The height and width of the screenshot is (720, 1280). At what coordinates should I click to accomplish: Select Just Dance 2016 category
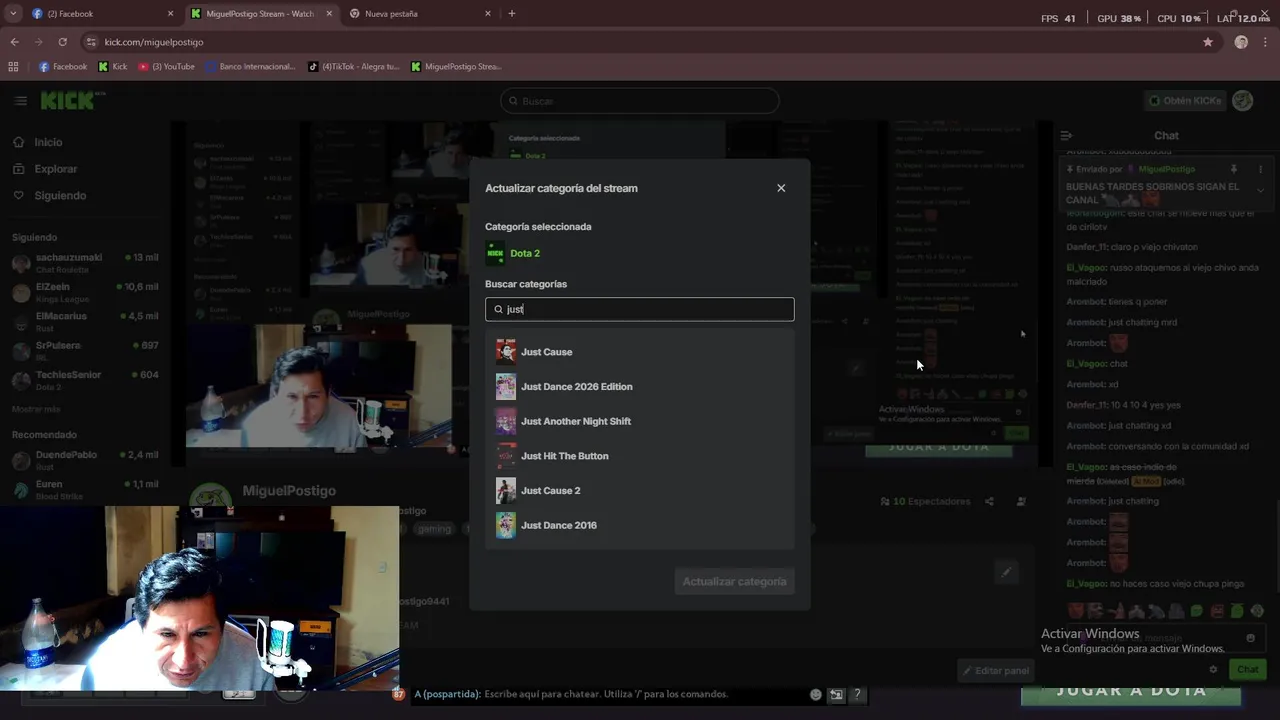640,525
